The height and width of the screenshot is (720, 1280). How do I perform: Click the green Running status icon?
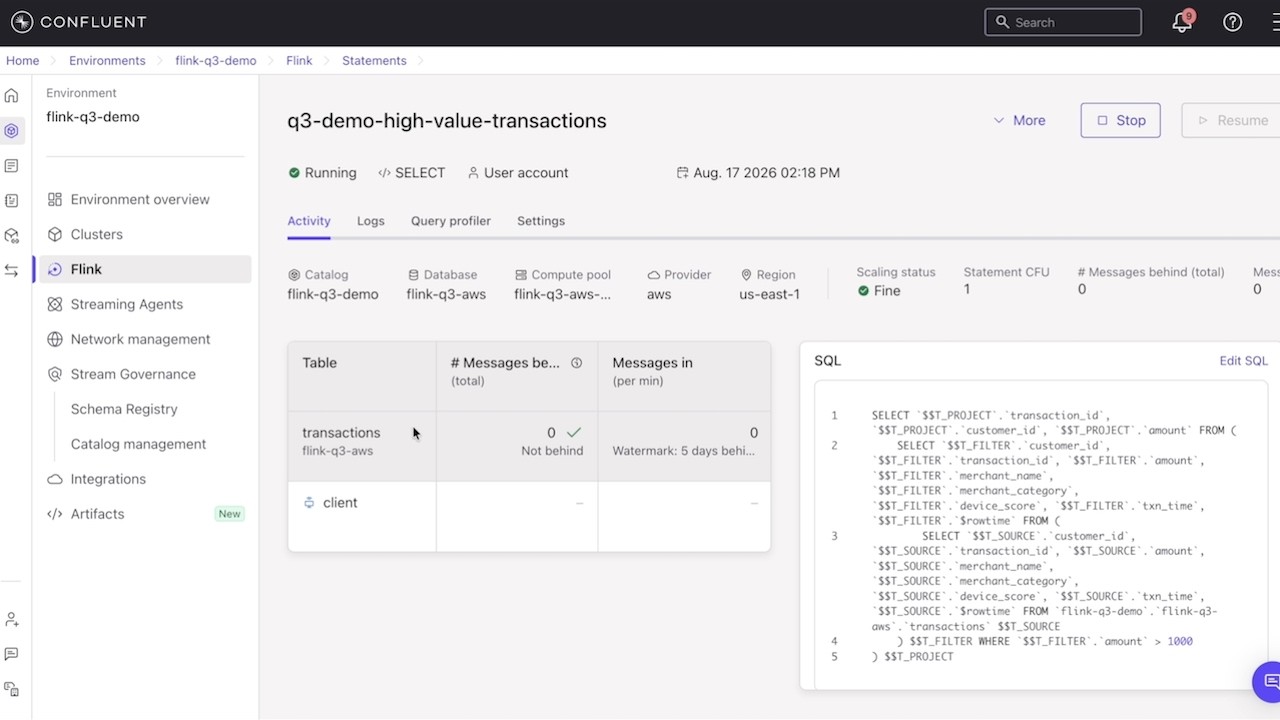coord(294,173)
